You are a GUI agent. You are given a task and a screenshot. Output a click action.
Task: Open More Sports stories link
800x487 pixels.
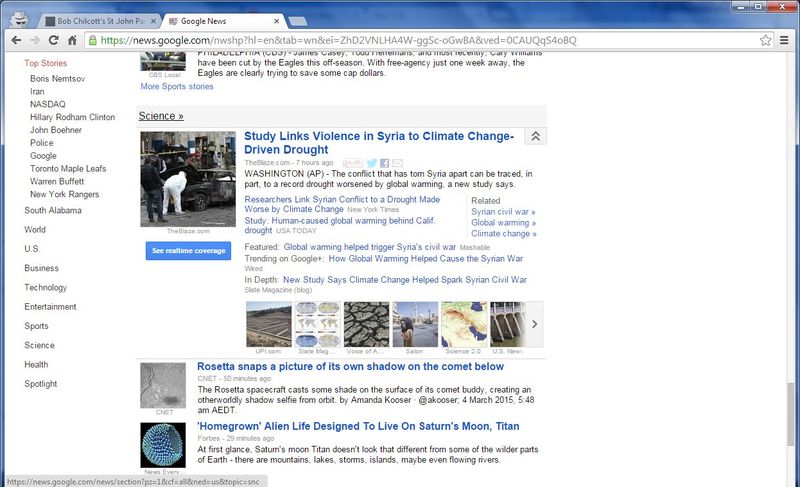[x=177, y=87]
